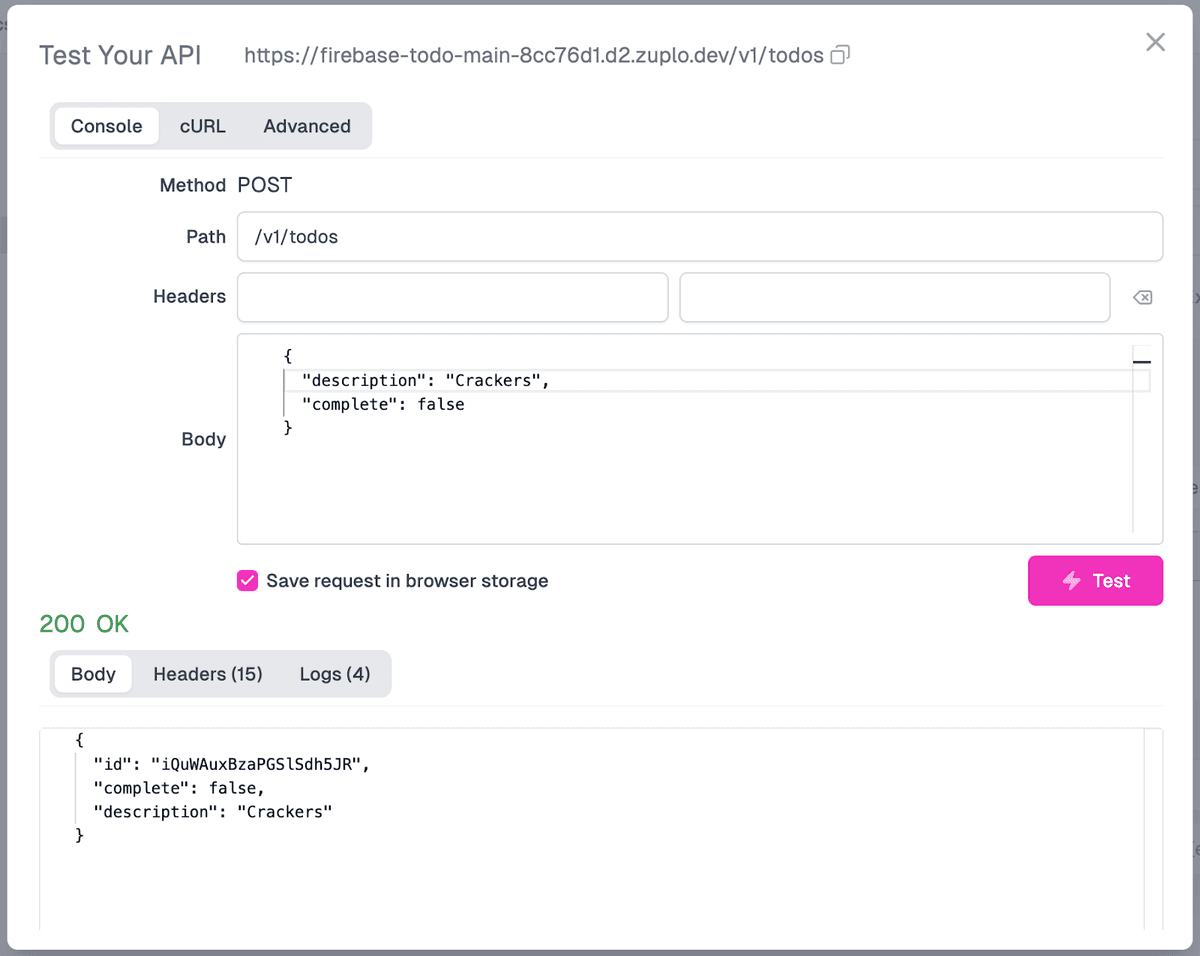Place cursor on the request "description" line
This screenshot has height=956, width=1200.
[x=427, y=380]
